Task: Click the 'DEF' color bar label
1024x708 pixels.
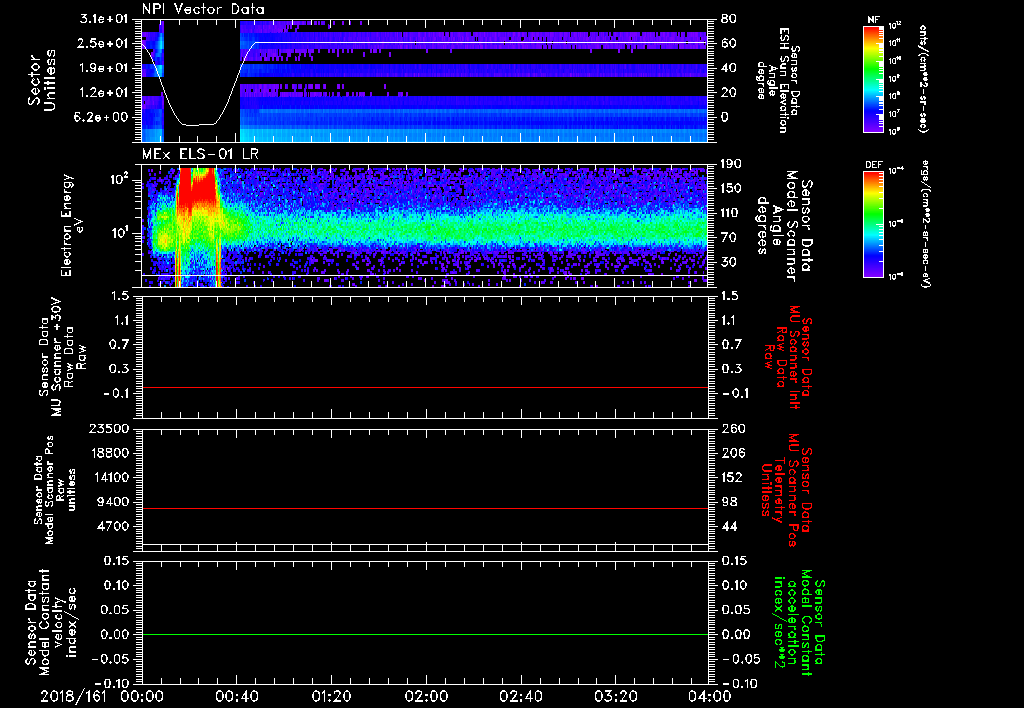Action: (874, 165)
